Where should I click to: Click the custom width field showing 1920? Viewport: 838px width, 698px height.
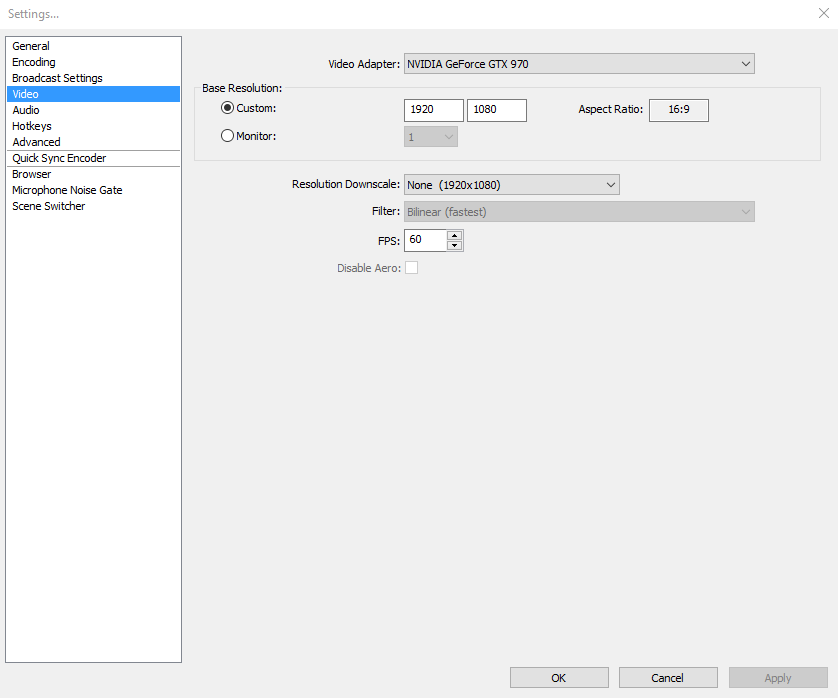(433, 110)
